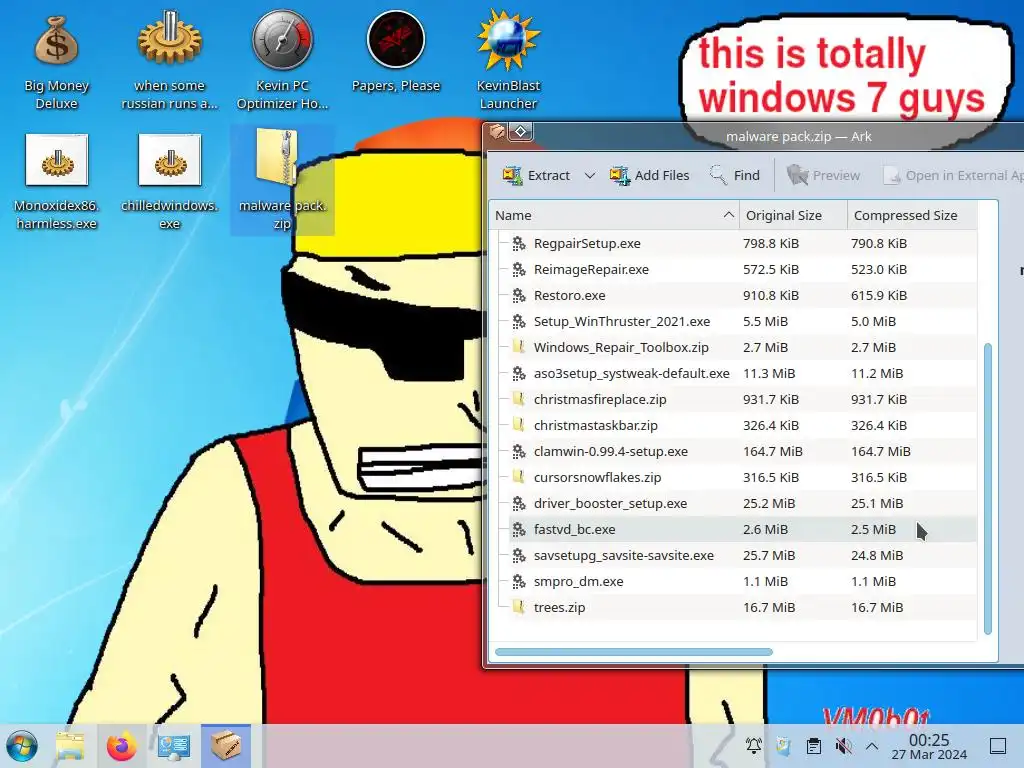The height and width of the screenshot is (768, 1024).
Task: Click Add Files in the Ark toolbar
Action: (x=649, y=175)
